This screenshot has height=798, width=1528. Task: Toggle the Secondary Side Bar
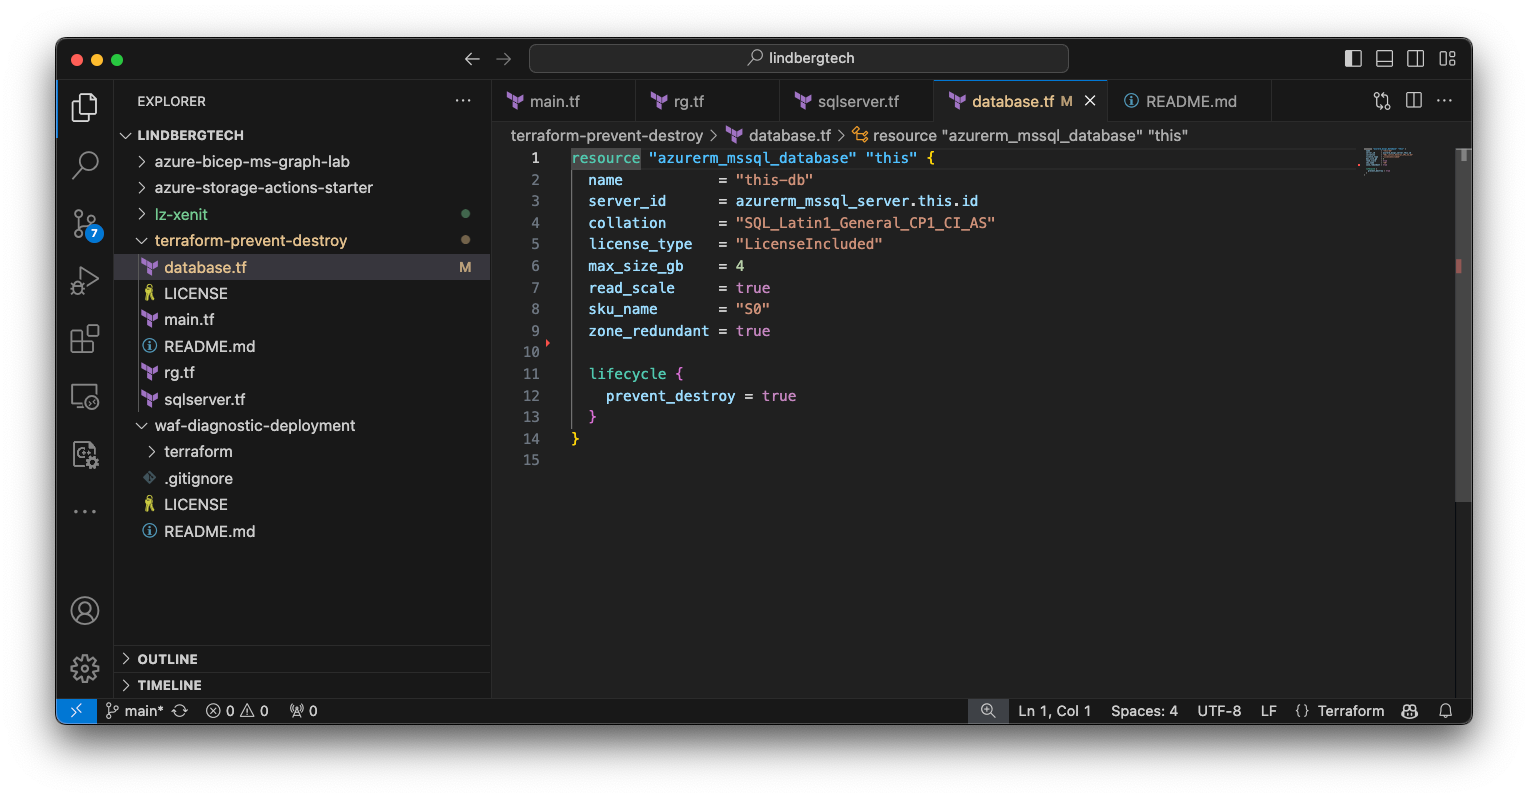point(1416,58)
